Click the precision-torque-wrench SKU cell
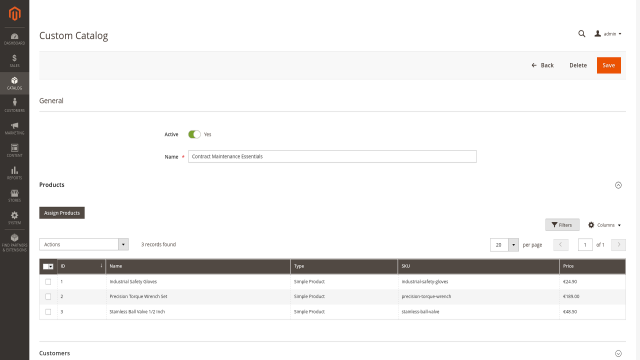The width and height of the screenshot is (640, 360). tap(426, 297)
